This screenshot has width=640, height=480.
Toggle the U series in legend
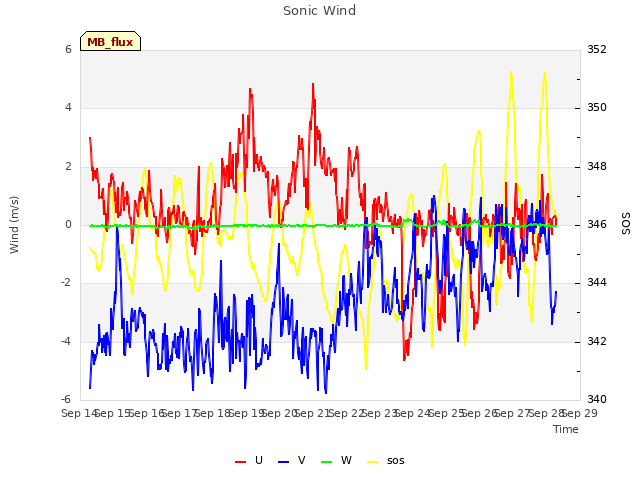[249, 461]
